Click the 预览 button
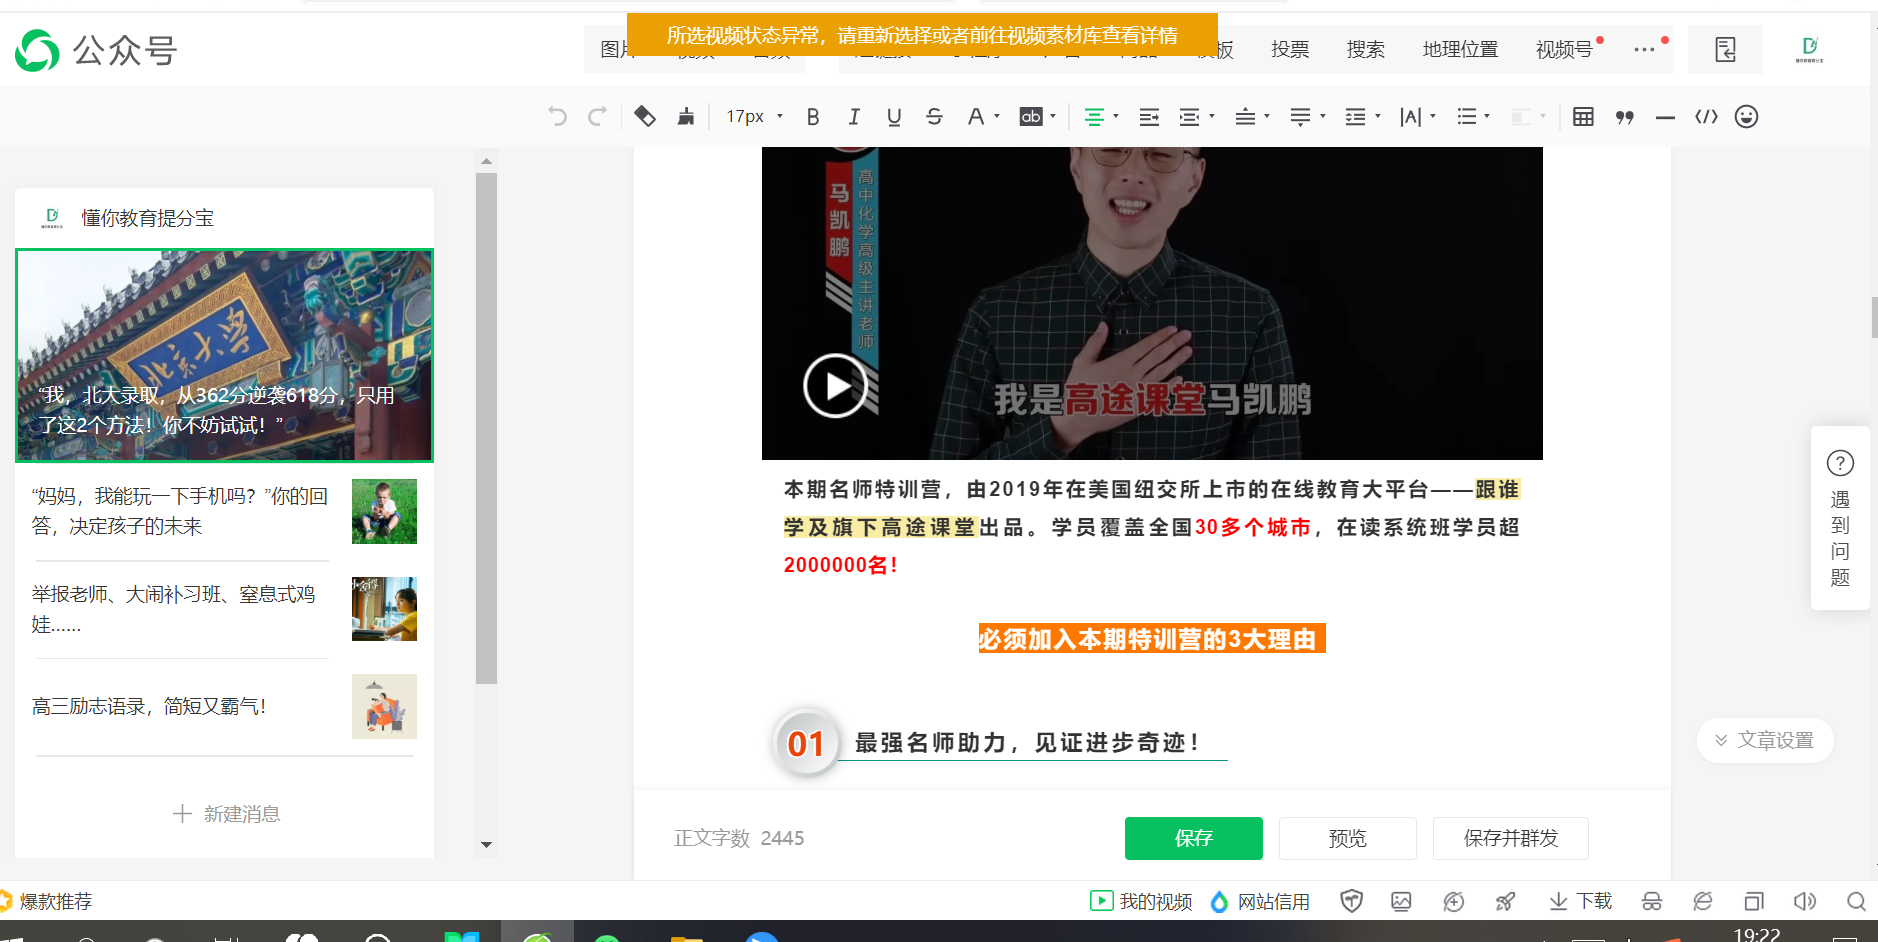The height and width of the screenshot is (942, 1878). coord(1347,838)
